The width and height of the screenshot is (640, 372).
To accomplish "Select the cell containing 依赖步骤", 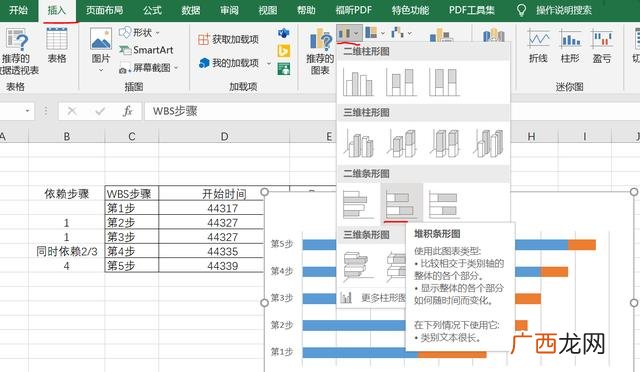I will coord(67,194).
